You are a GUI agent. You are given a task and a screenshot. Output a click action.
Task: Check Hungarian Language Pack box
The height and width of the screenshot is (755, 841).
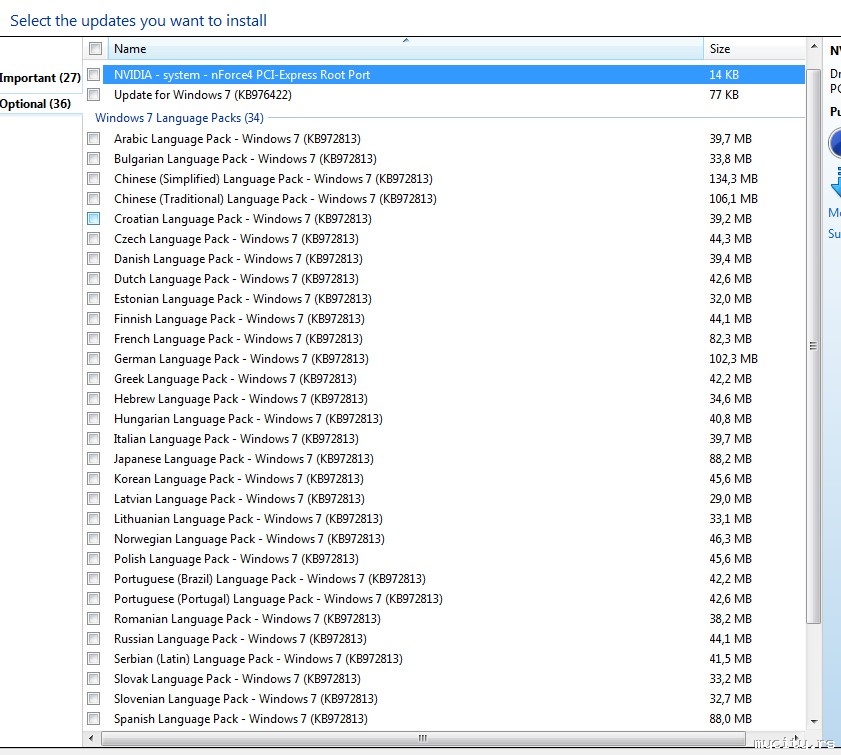tap(94, 419)
